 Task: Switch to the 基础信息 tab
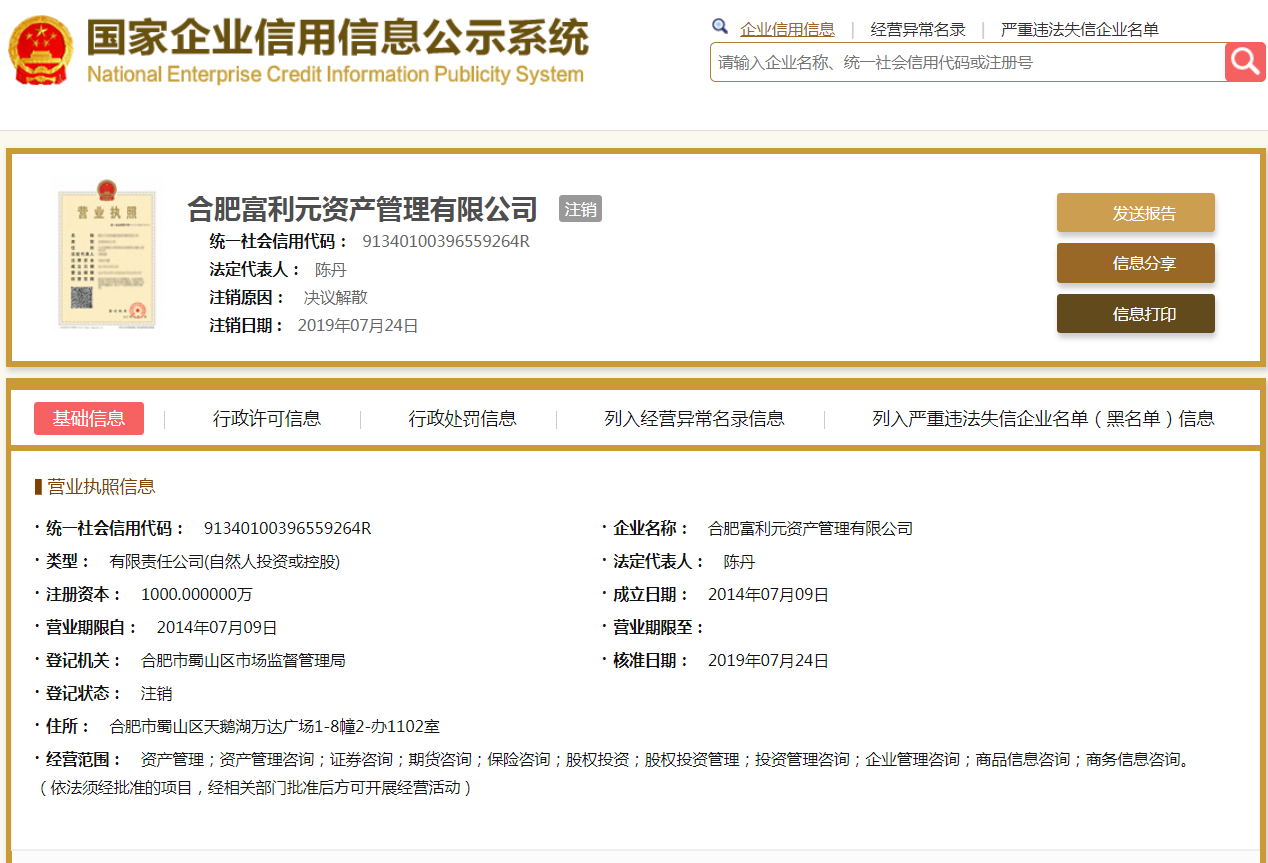click(89, 418)
